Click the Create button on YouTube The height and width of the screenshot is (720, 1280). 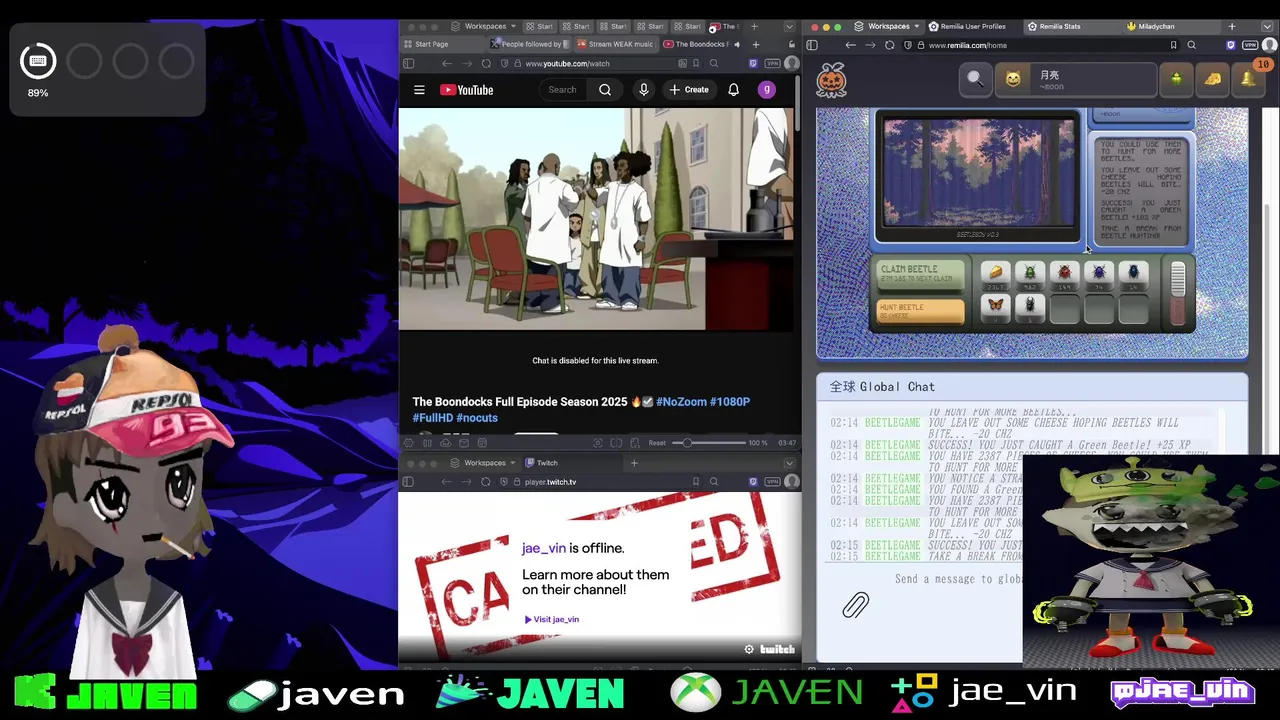pyautogui.click(x=689, y=90)
